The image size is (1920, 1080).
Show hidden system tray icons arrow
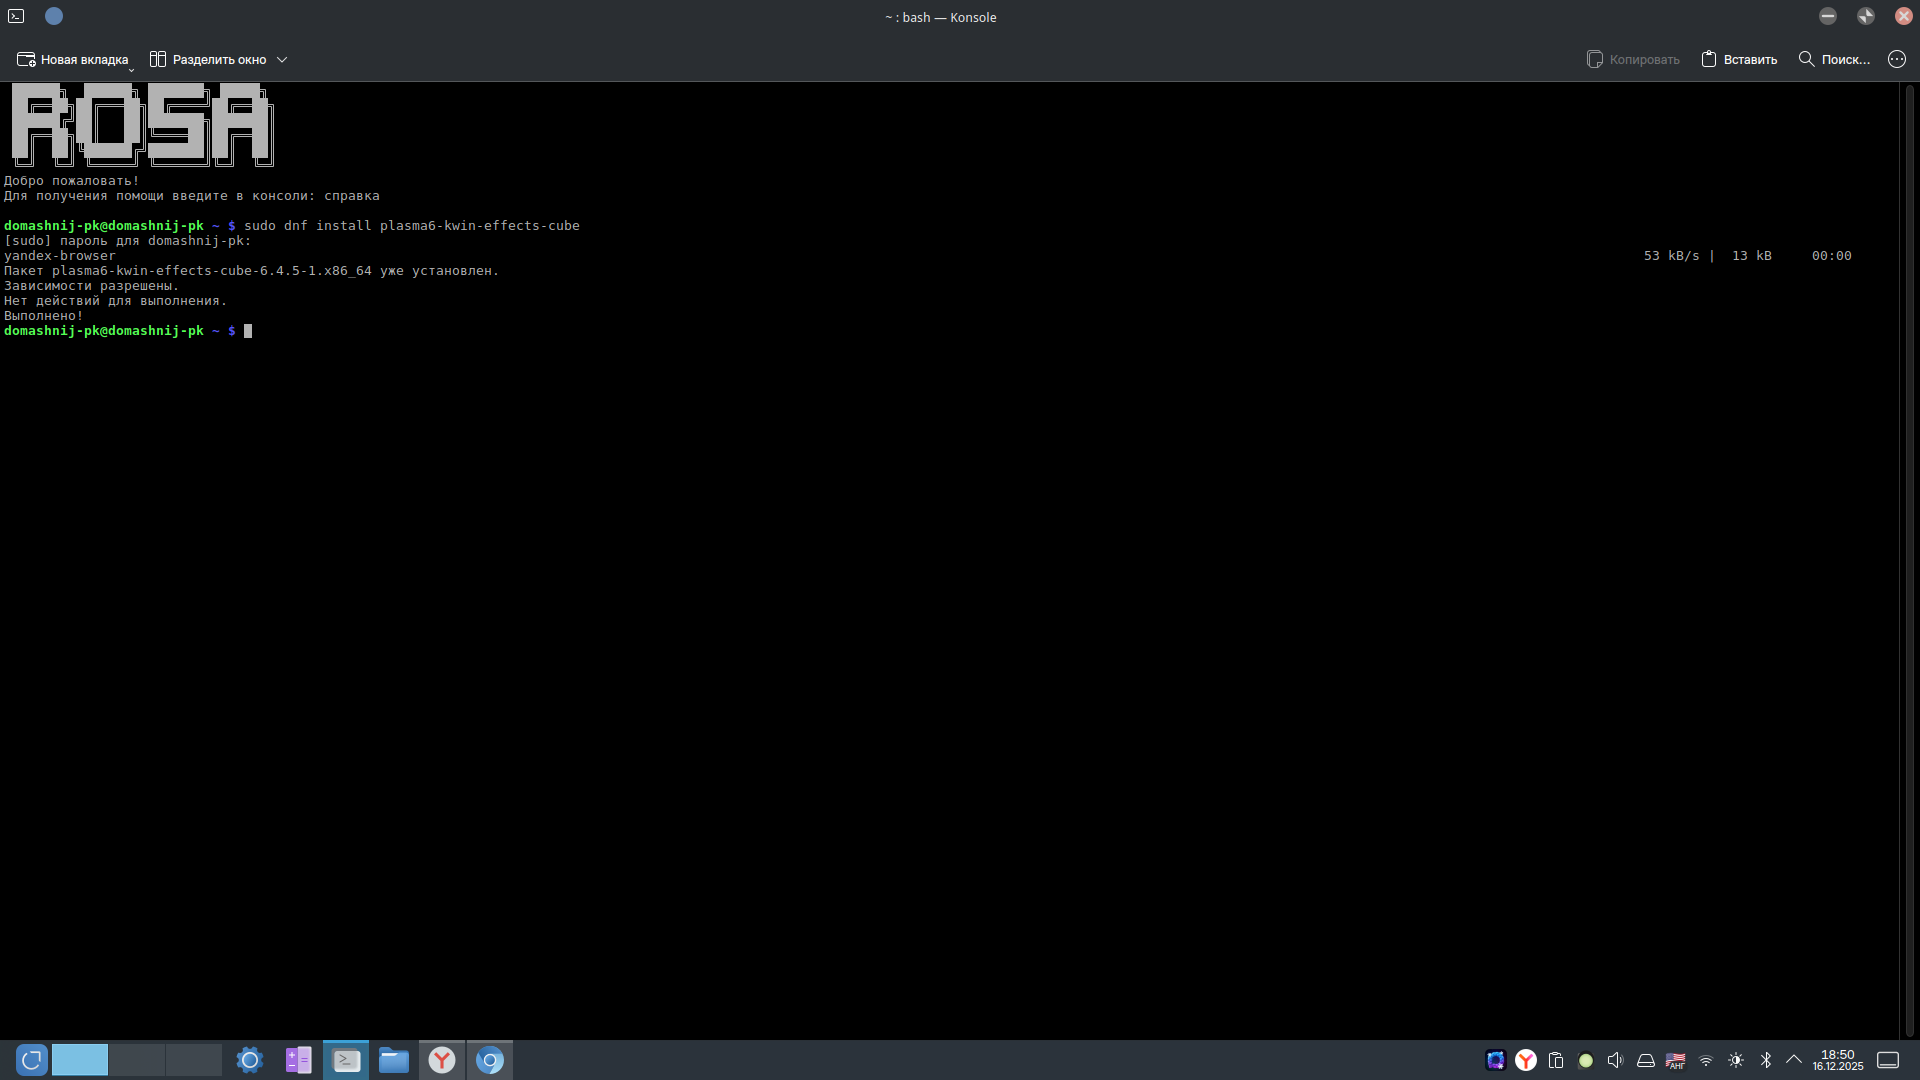tap(1794, 1060)
